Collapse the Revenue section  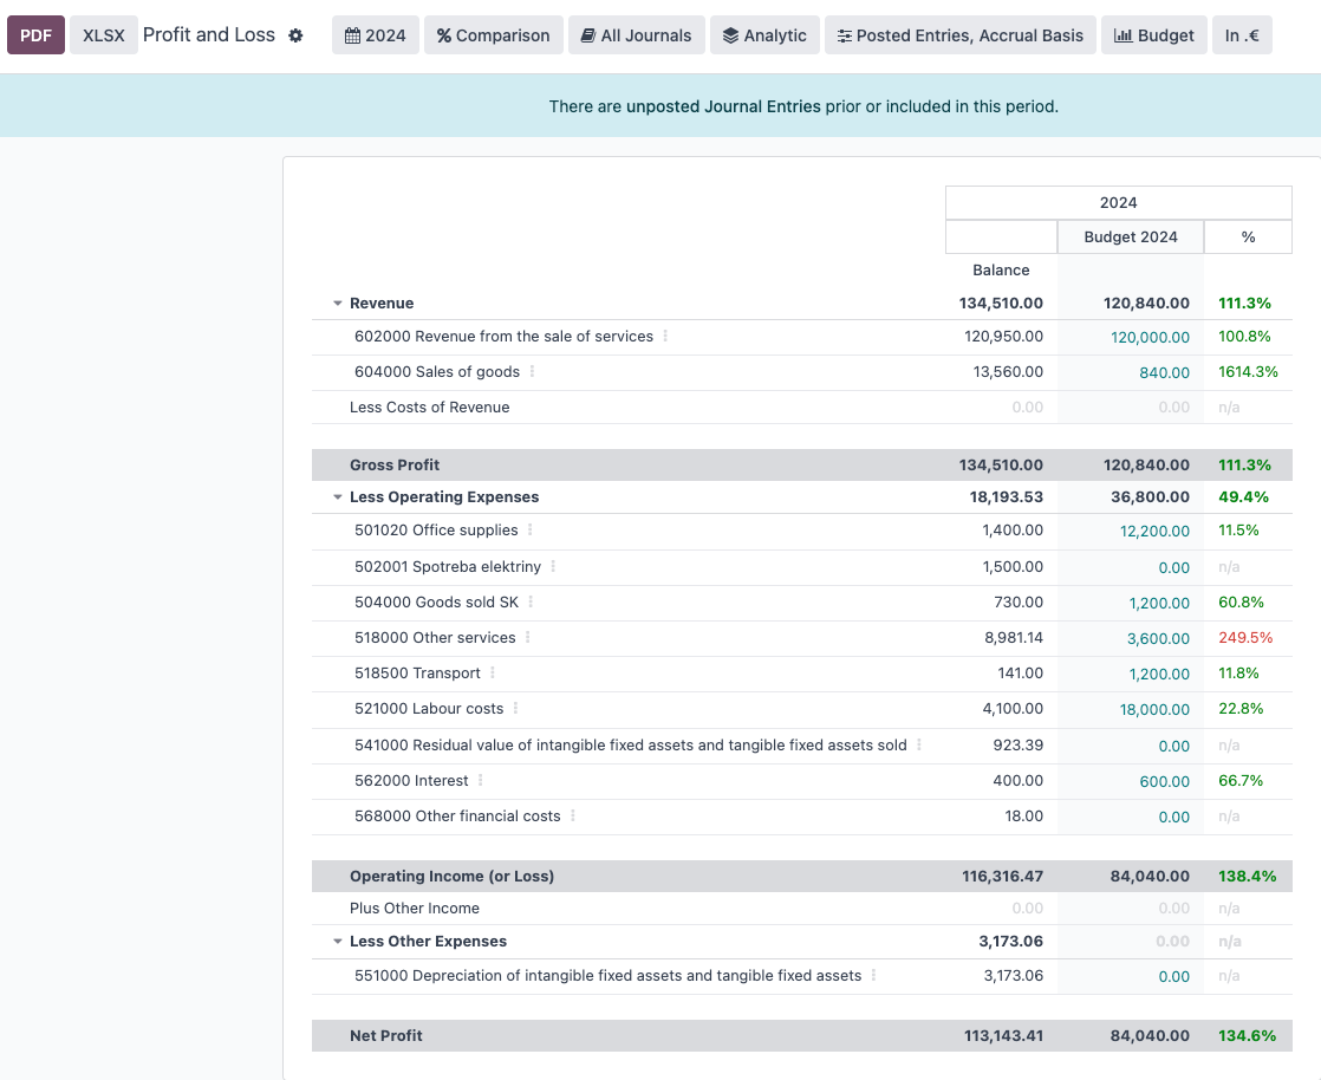338,304
